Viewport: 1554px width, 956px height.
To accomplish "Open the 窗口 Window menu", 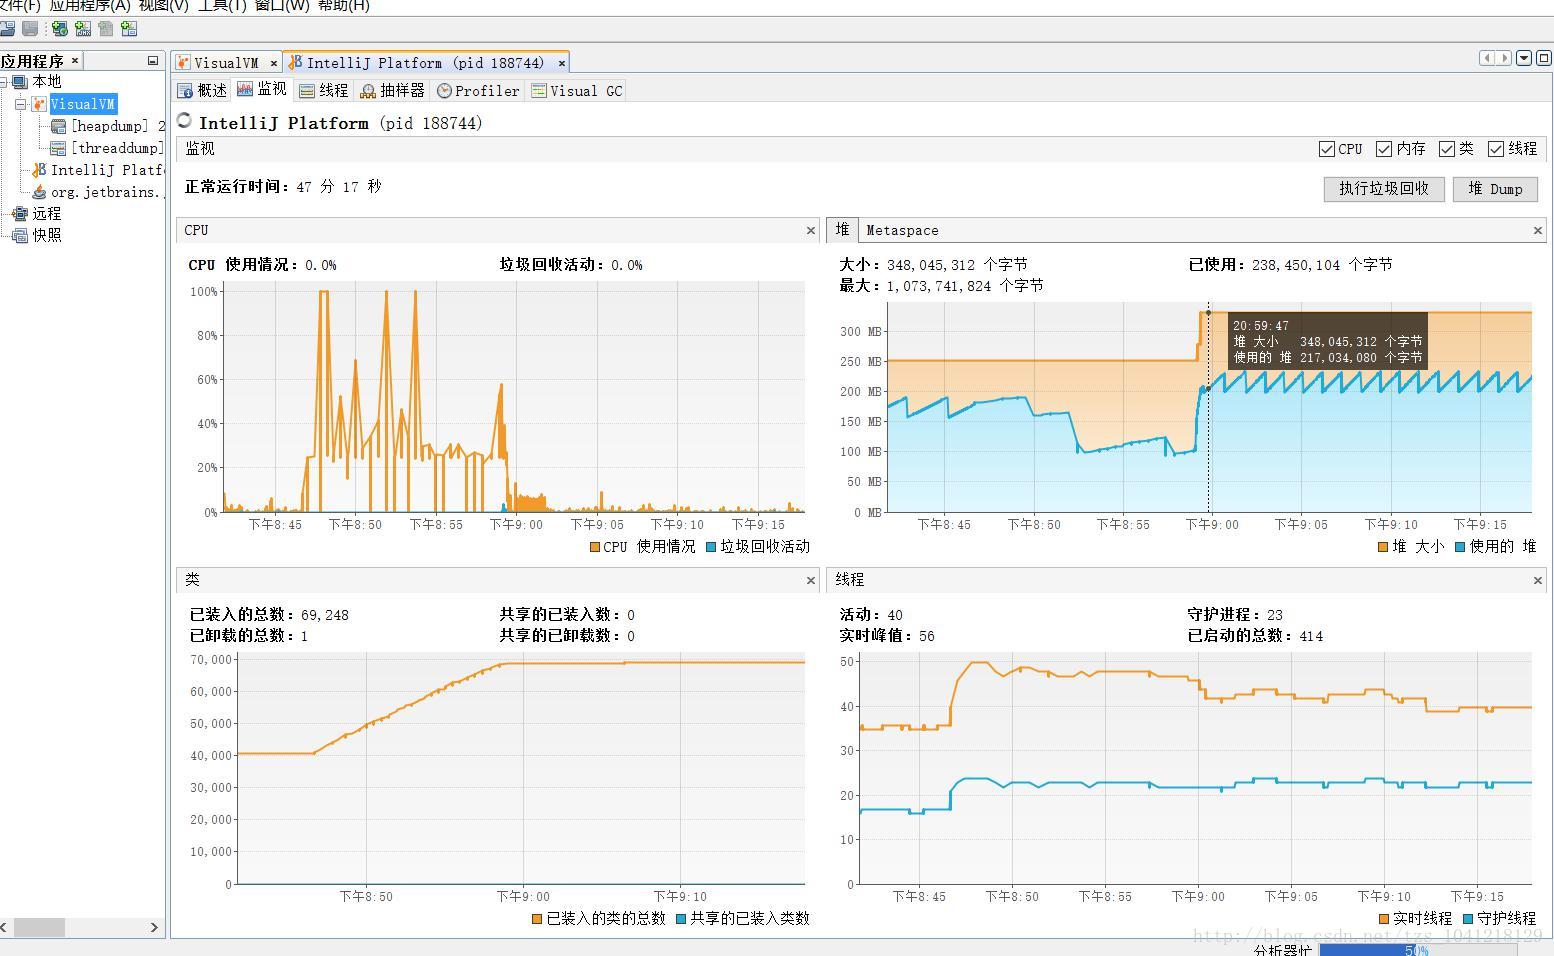I will 282,6.
